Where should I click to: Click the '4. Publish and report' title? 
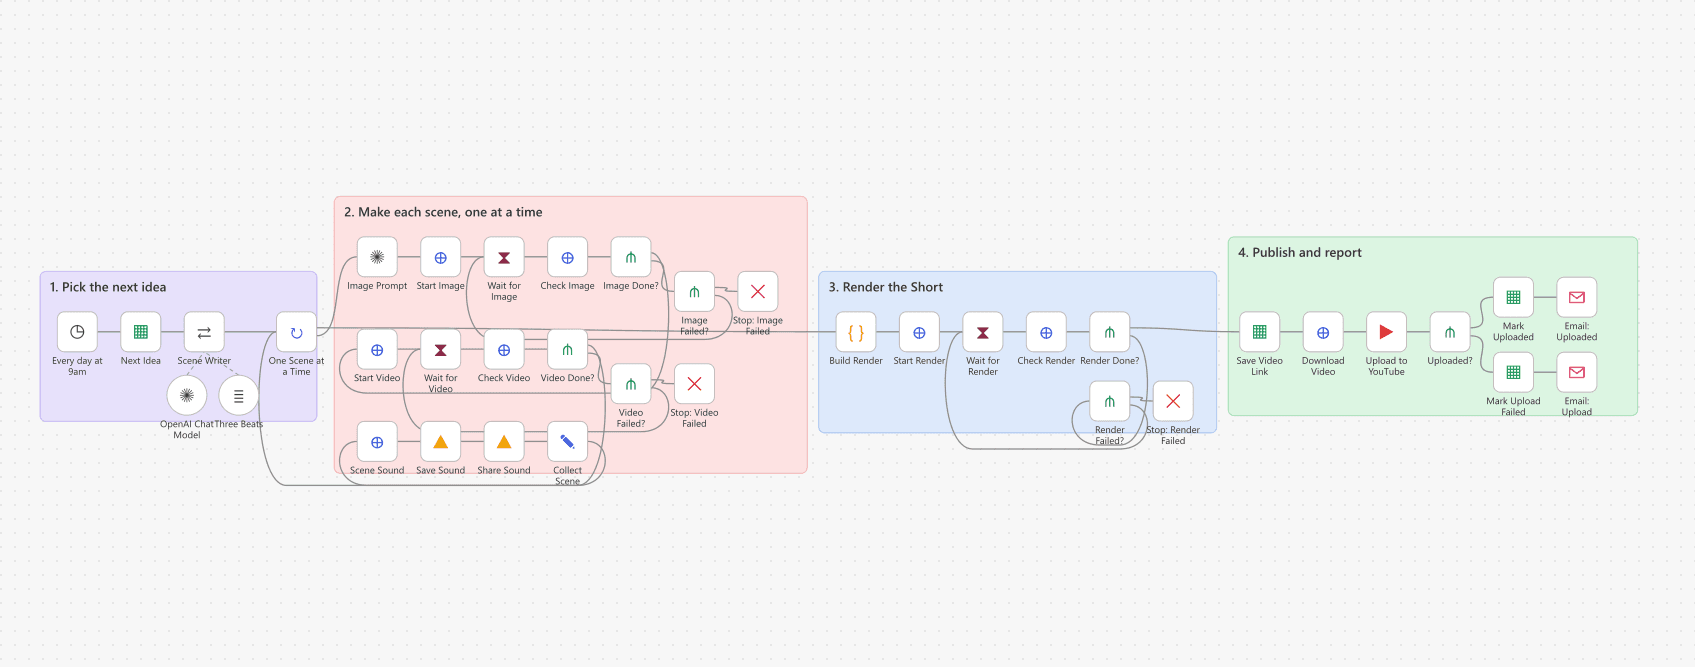coord(1300,252)
